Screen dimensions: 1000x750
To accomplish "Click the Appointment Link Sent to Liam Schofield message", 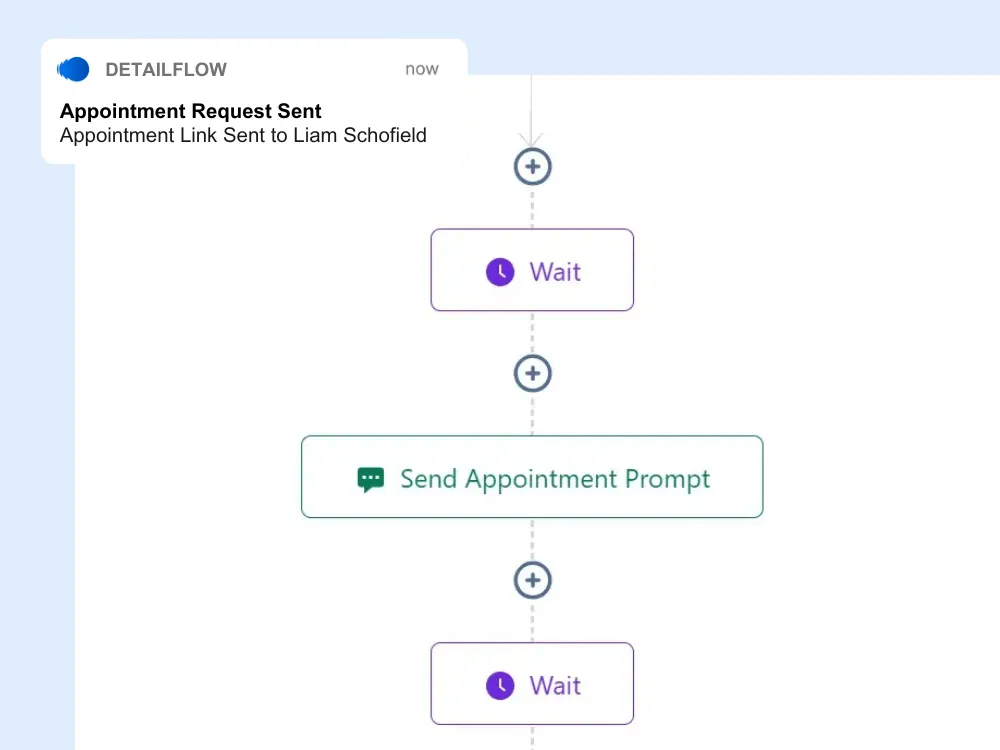I will click(x=243, y=135).
